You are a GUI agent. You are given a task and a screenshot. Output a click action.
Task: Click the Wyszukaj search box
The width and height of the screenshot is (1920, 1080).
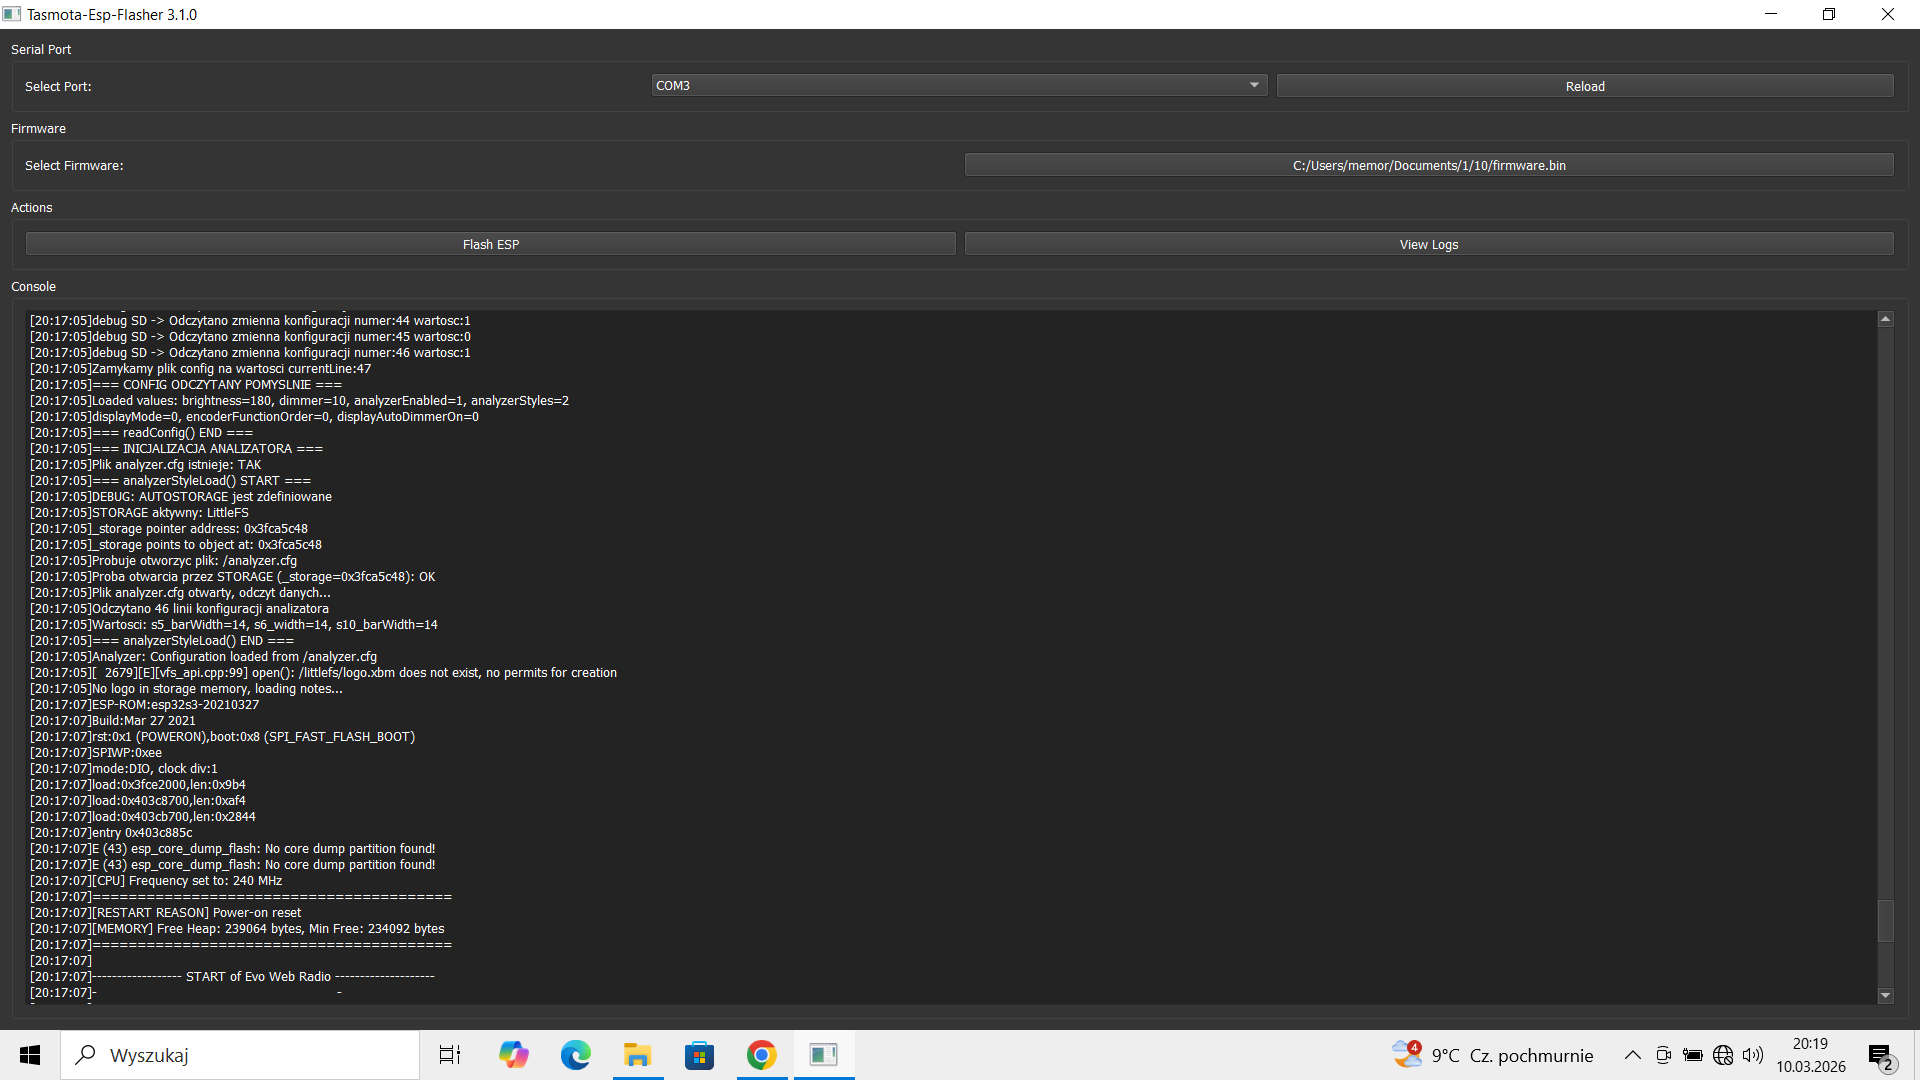[240, 1055]
